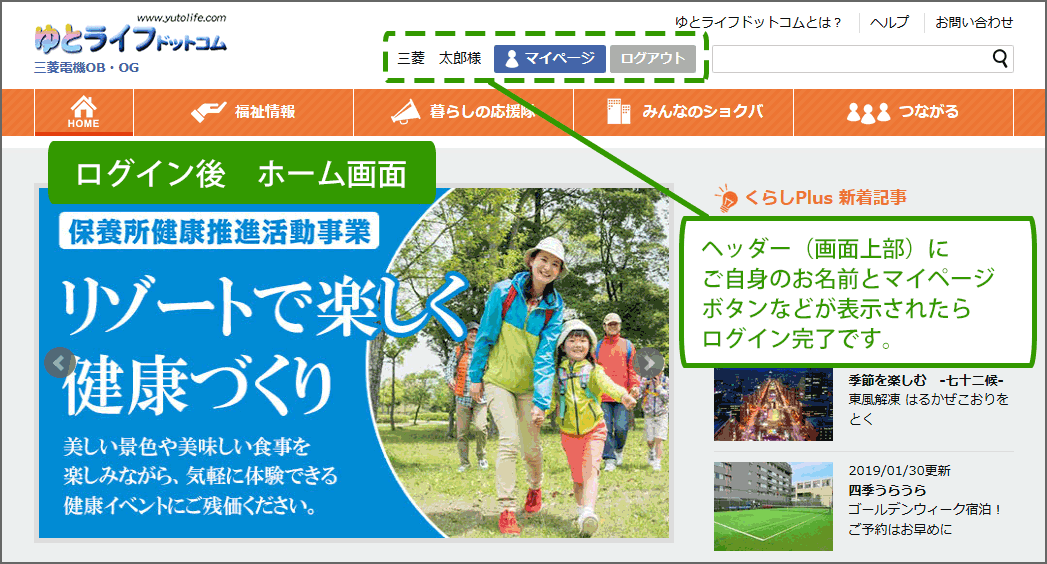The height and width of the screenshot is (564, 1047).
Task: Open the みんなのショクバ menu
Action: (684, 112)
